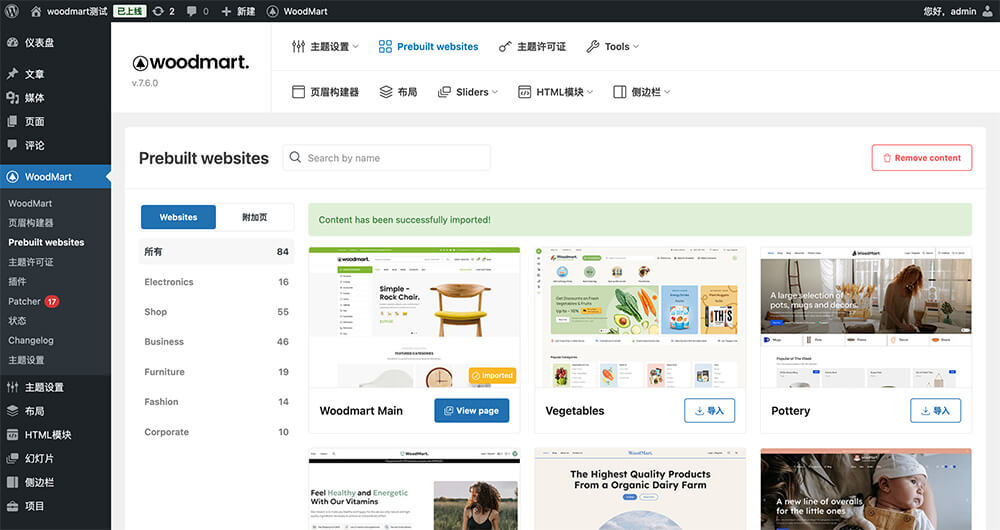Open the admin user profile menu
The width and height of the screenshot is (1000, 530).
pyautogui.click(x=958, y=11)
